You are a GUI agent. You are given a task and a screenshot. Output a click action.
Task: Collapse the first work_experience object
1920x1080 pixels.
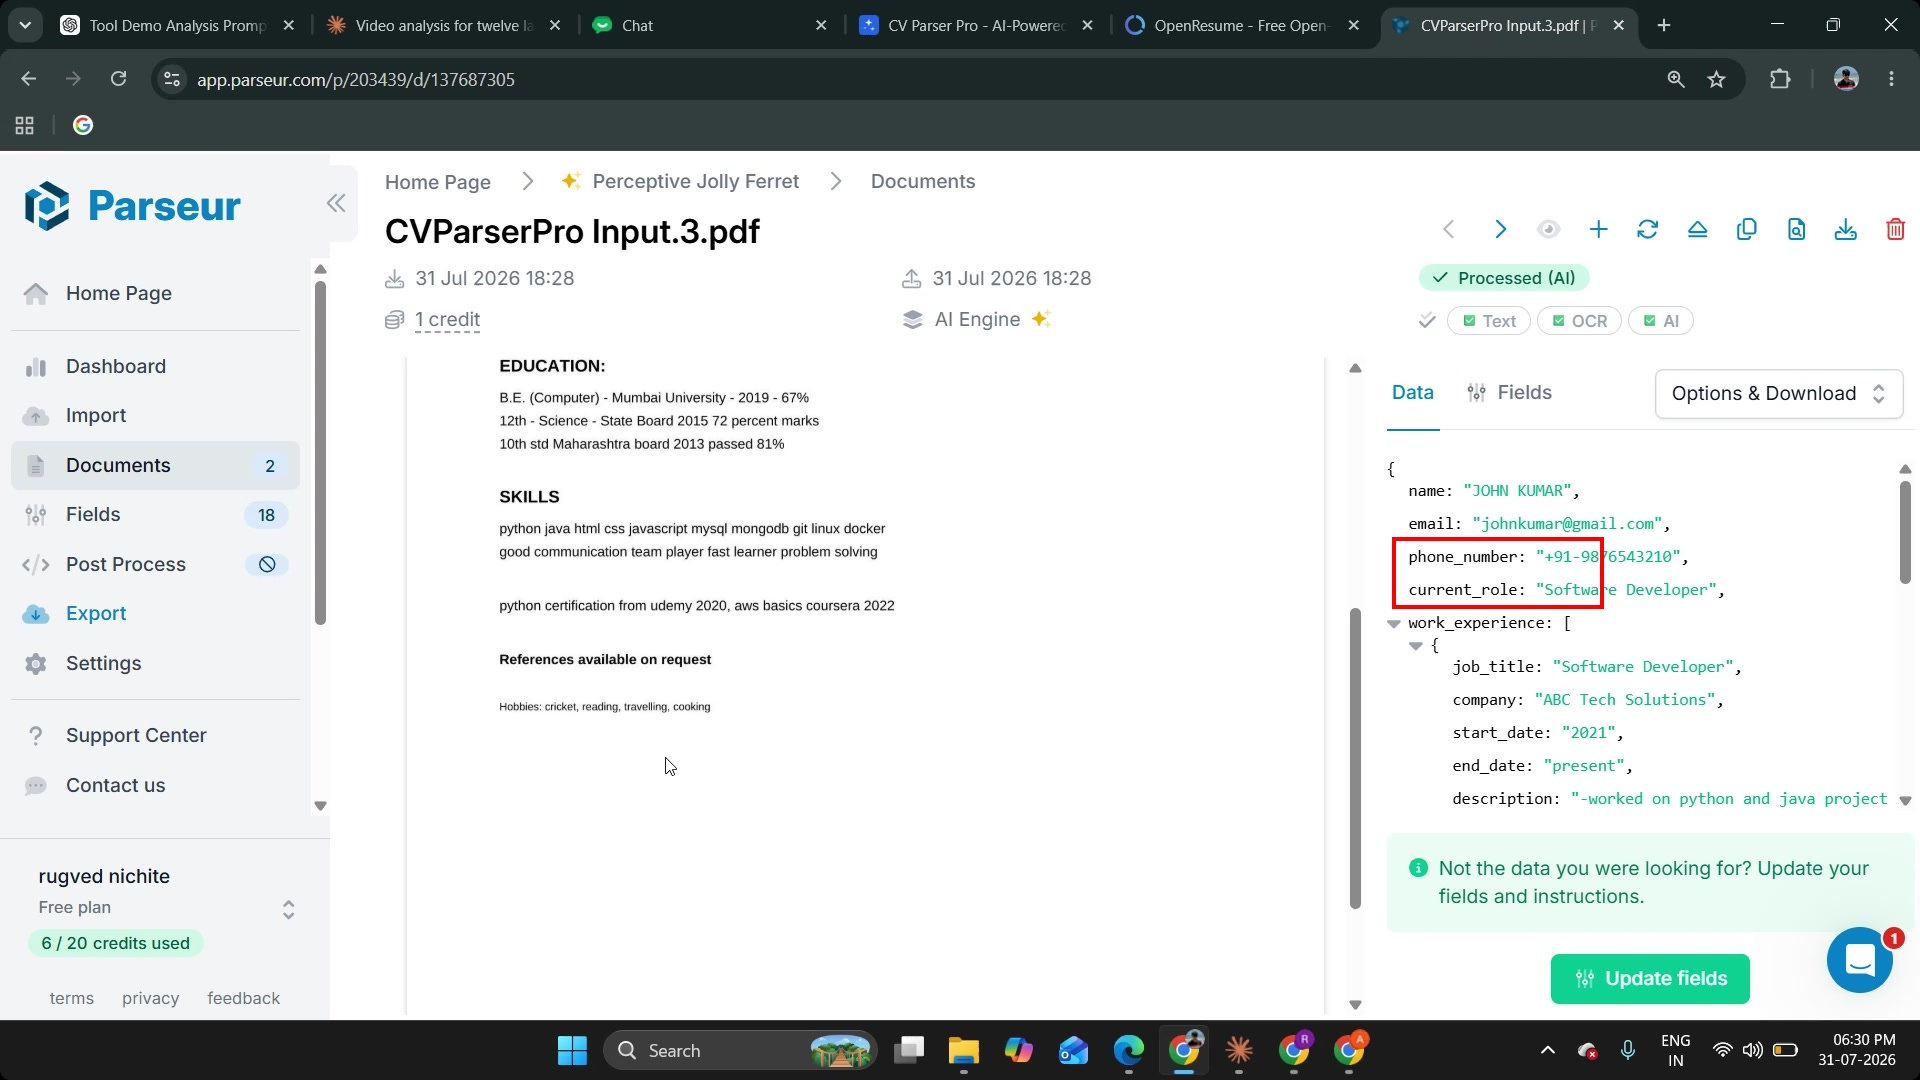[x=1416, y=646]
